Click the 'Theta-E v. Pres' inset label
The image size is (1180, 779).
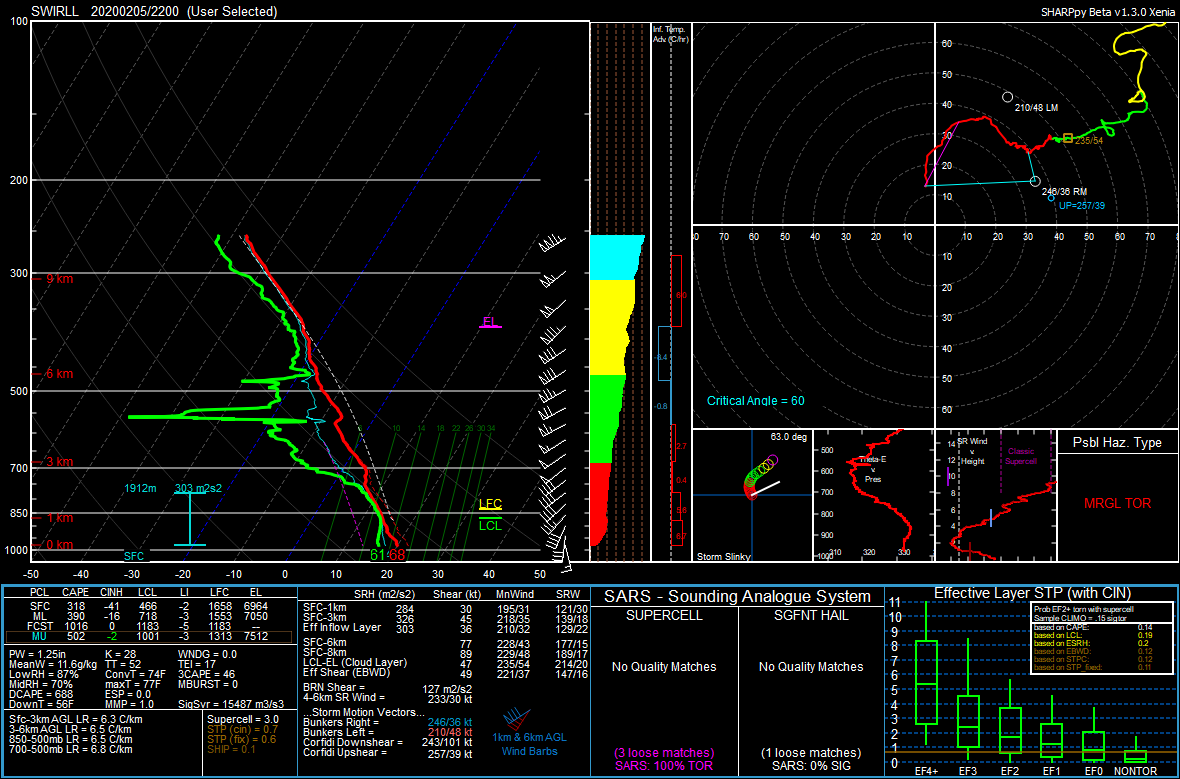pyautogui.click(x=871, y=469)
